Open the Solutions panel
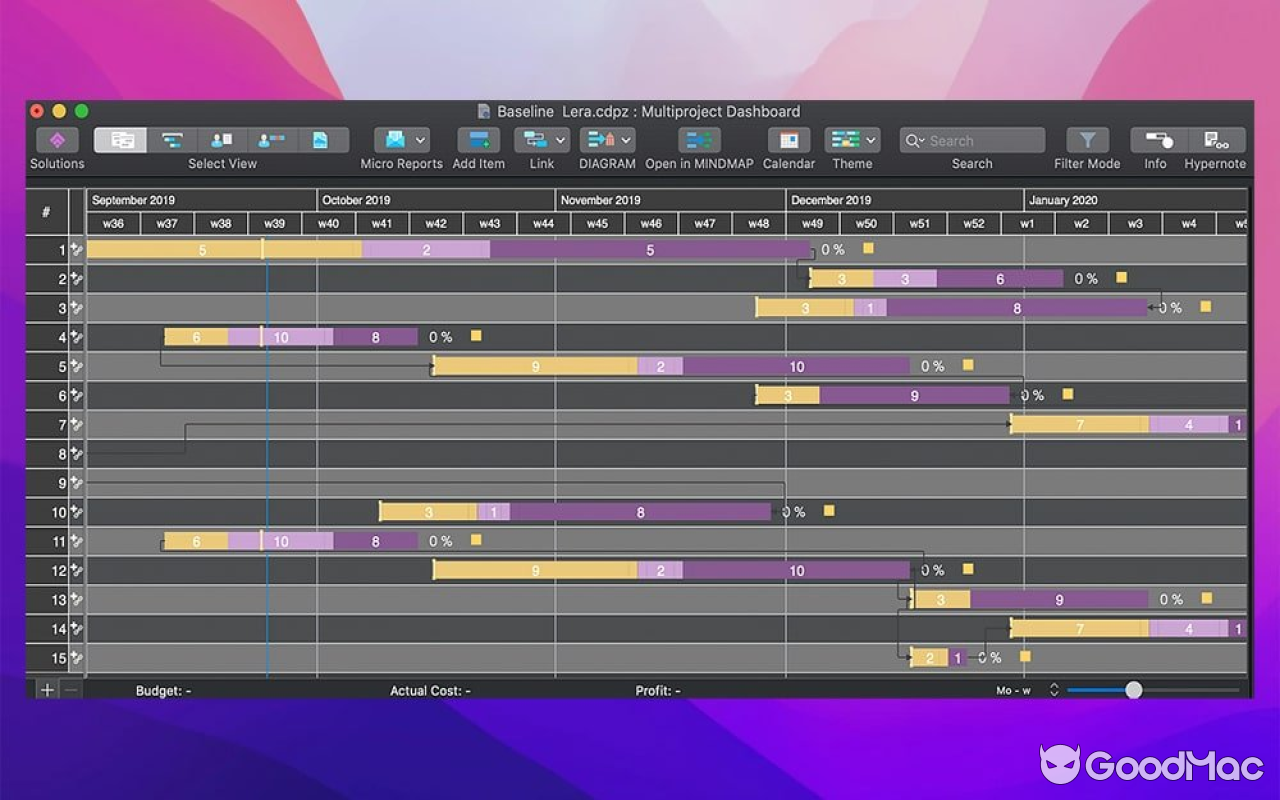 coord(57,140)
